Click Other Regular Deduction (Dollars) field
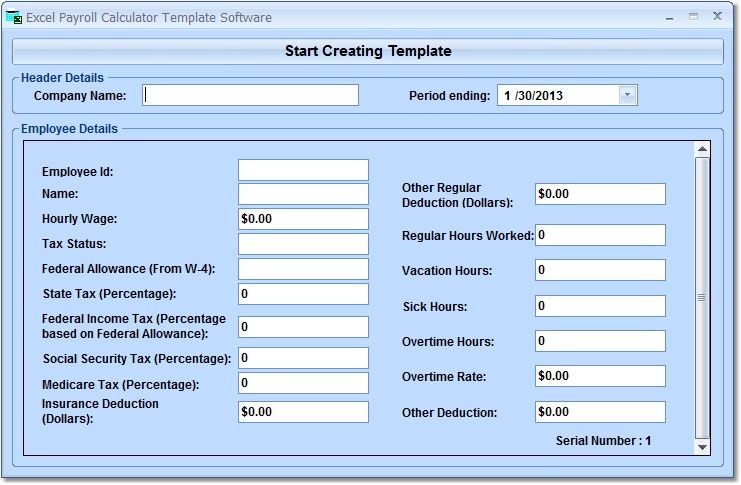741x485 pixels. pos(600,194)
